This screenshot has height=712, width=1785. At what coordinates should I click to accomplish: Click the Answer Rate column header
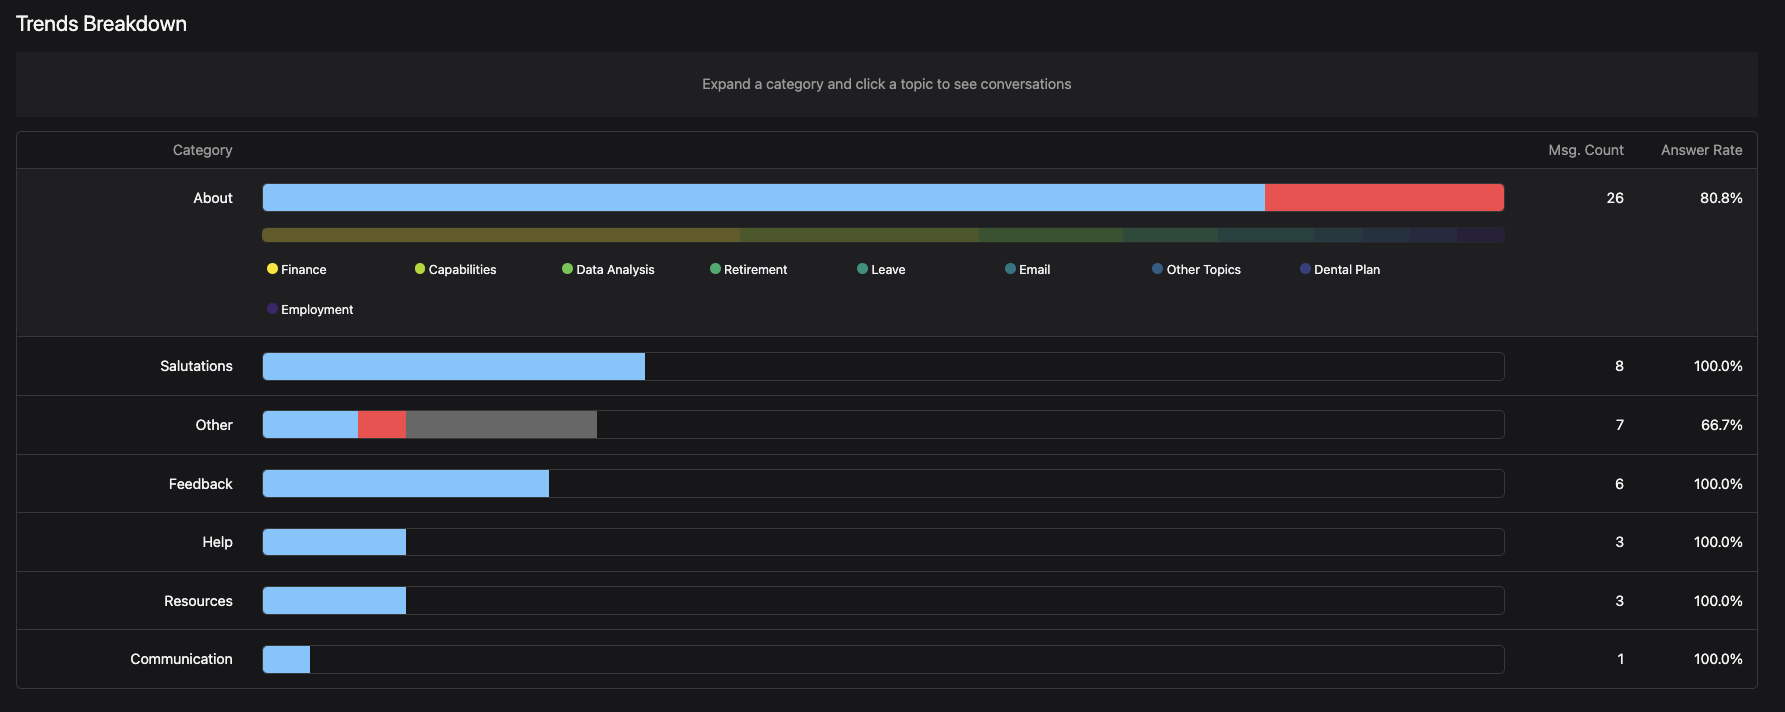tap(1701, 150)
